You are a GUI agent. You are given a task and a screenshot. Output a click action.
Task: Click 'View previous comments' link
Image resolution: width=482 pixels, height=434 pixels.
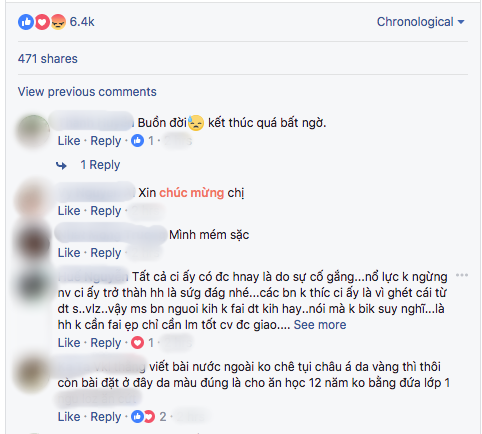point(87,92)
